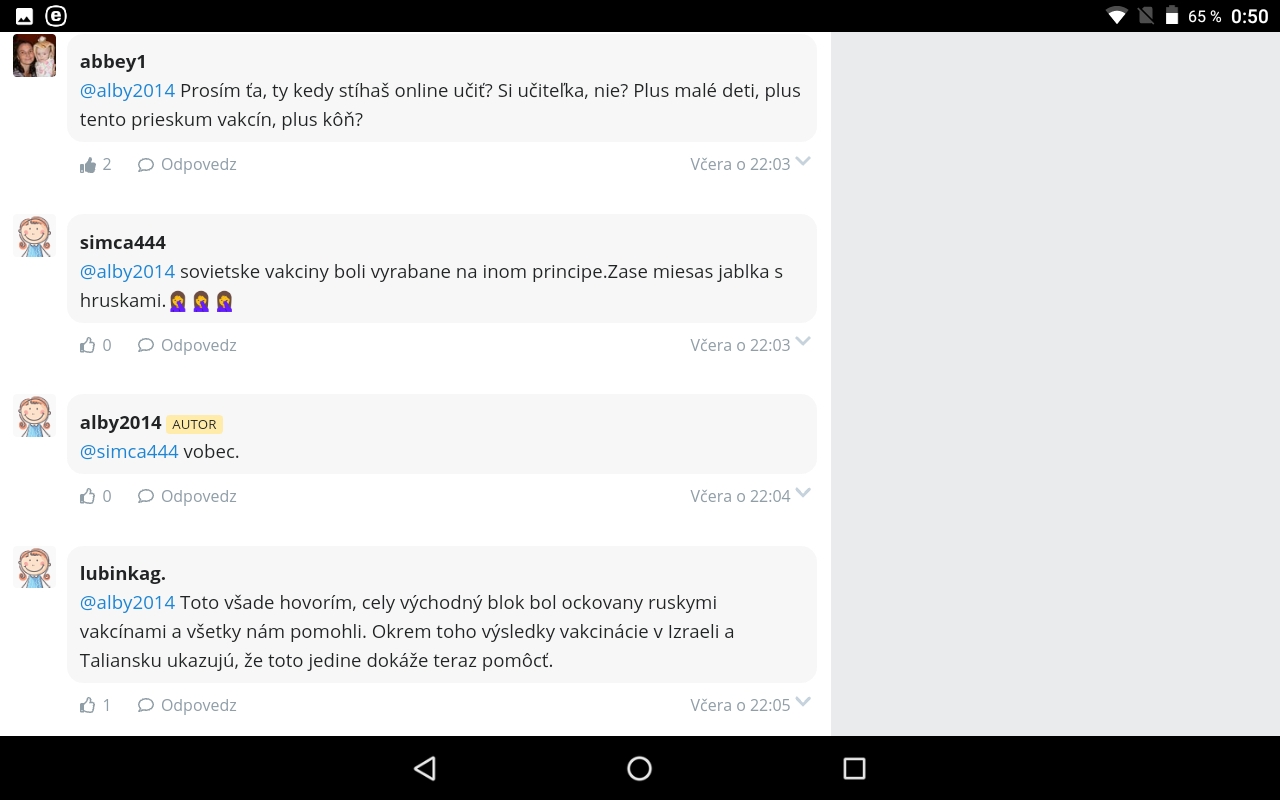Tap thumbs-up on alby2014's "vobec" comment
Image resolution: width=1280 pixels, height=800 pixels.
(88, 497)
